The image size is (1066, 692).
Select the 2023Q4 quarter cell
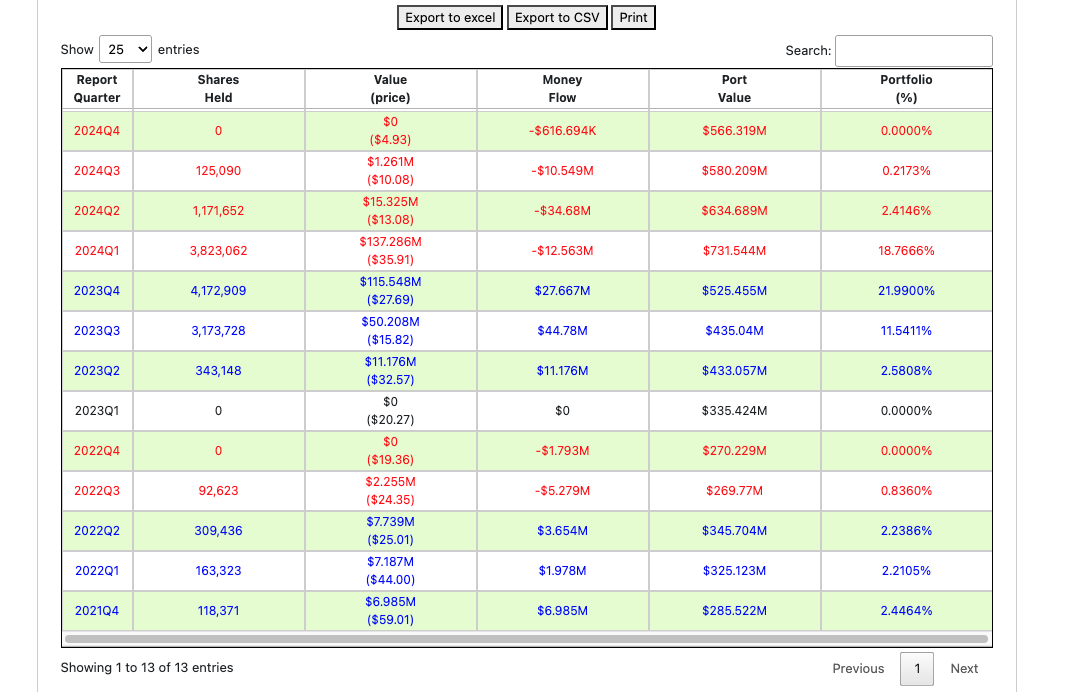tap(97, 291)
